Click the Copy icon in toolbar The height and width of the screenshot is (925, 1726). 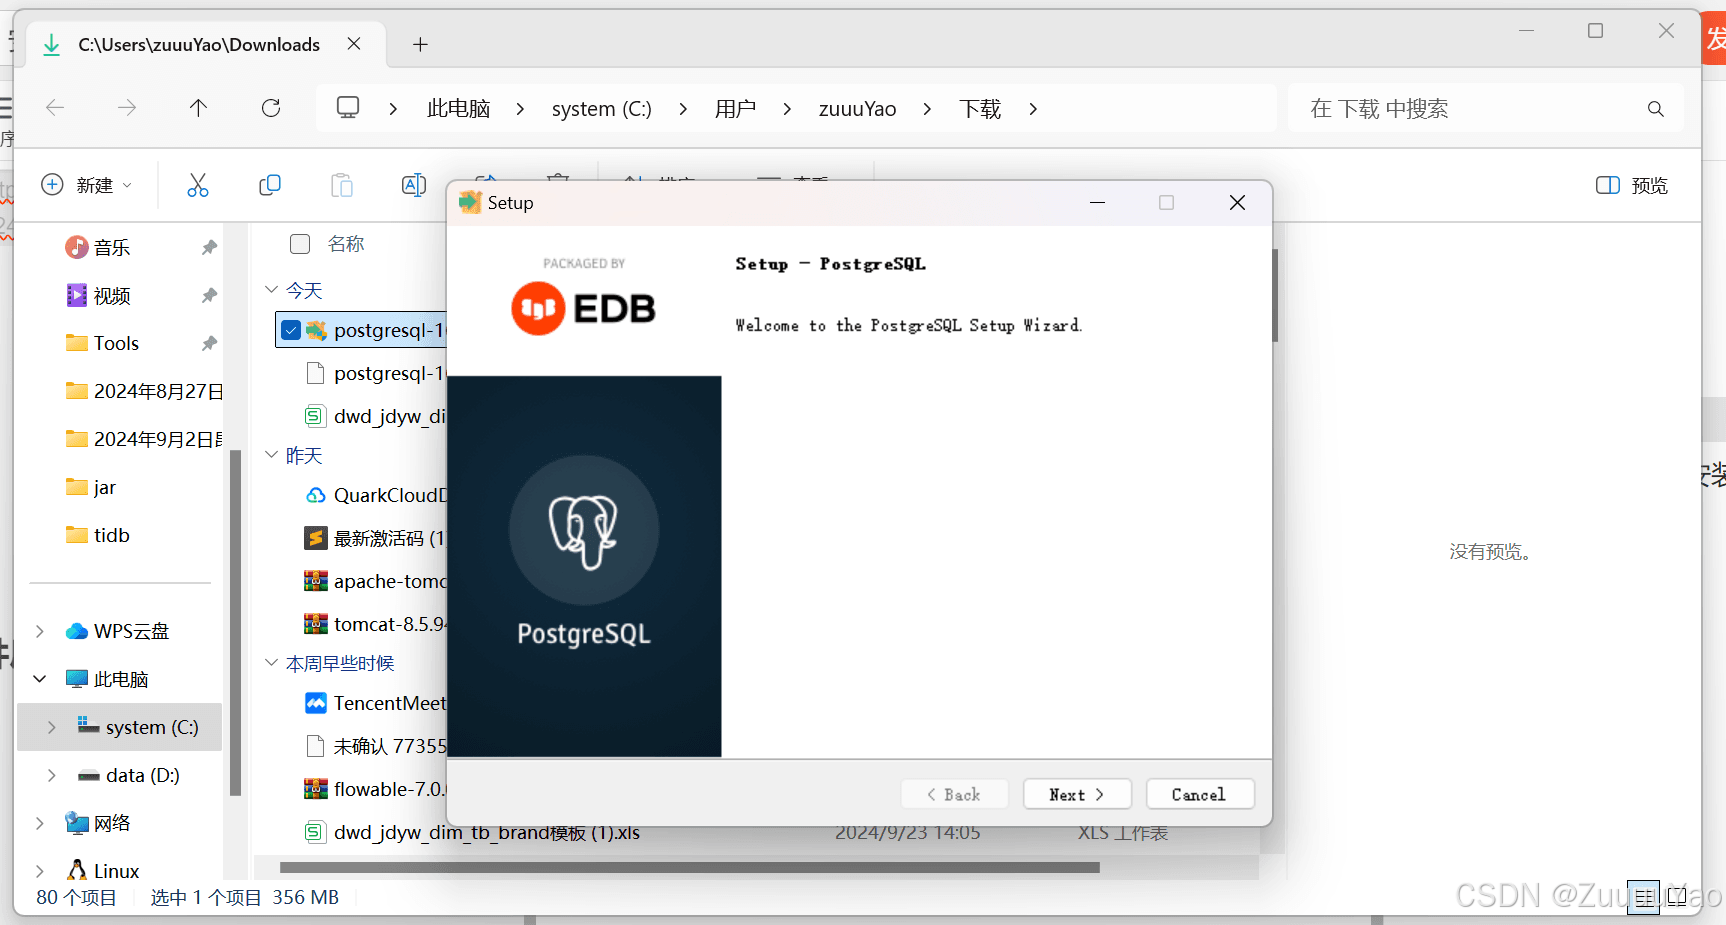pos(270,185)
